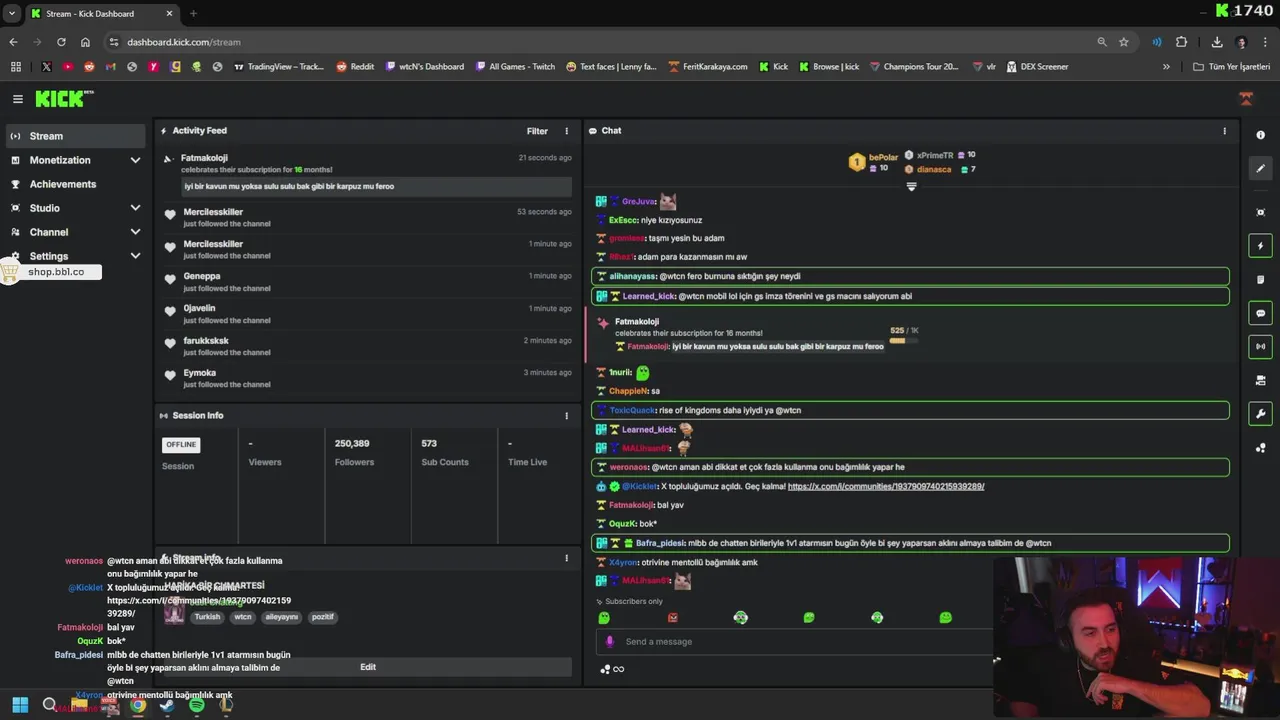Click the Filter button in Activity Feed
Image resolution: width=1280 pixels, height=720 pixels.
pyautogui.click(x=537, y=131)
